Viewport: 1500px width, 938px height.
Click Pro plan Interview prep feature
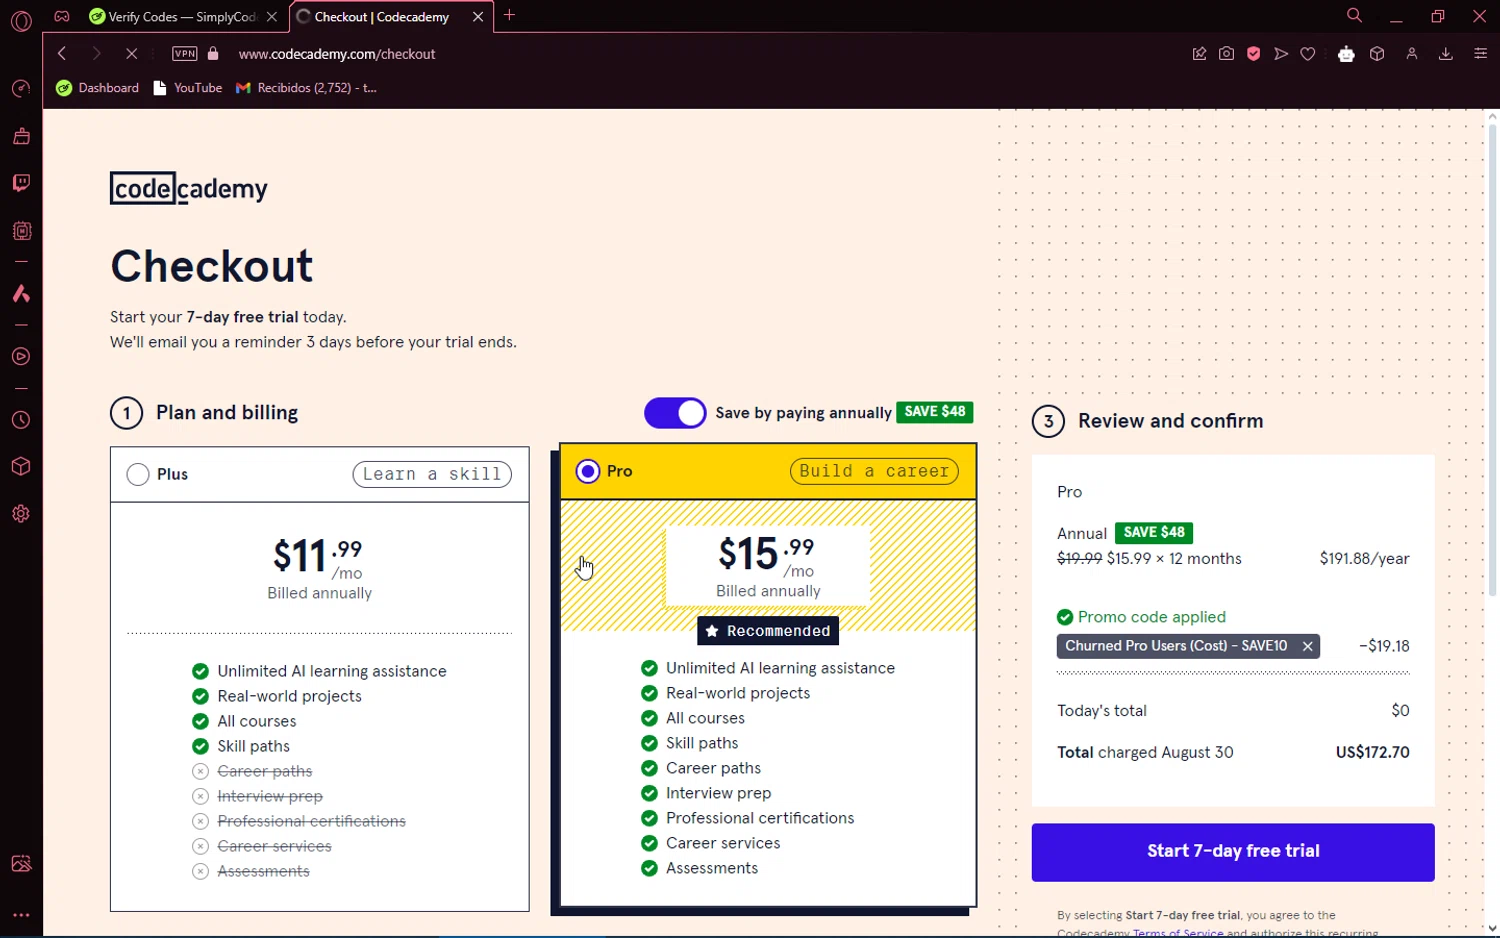point(718,793)
